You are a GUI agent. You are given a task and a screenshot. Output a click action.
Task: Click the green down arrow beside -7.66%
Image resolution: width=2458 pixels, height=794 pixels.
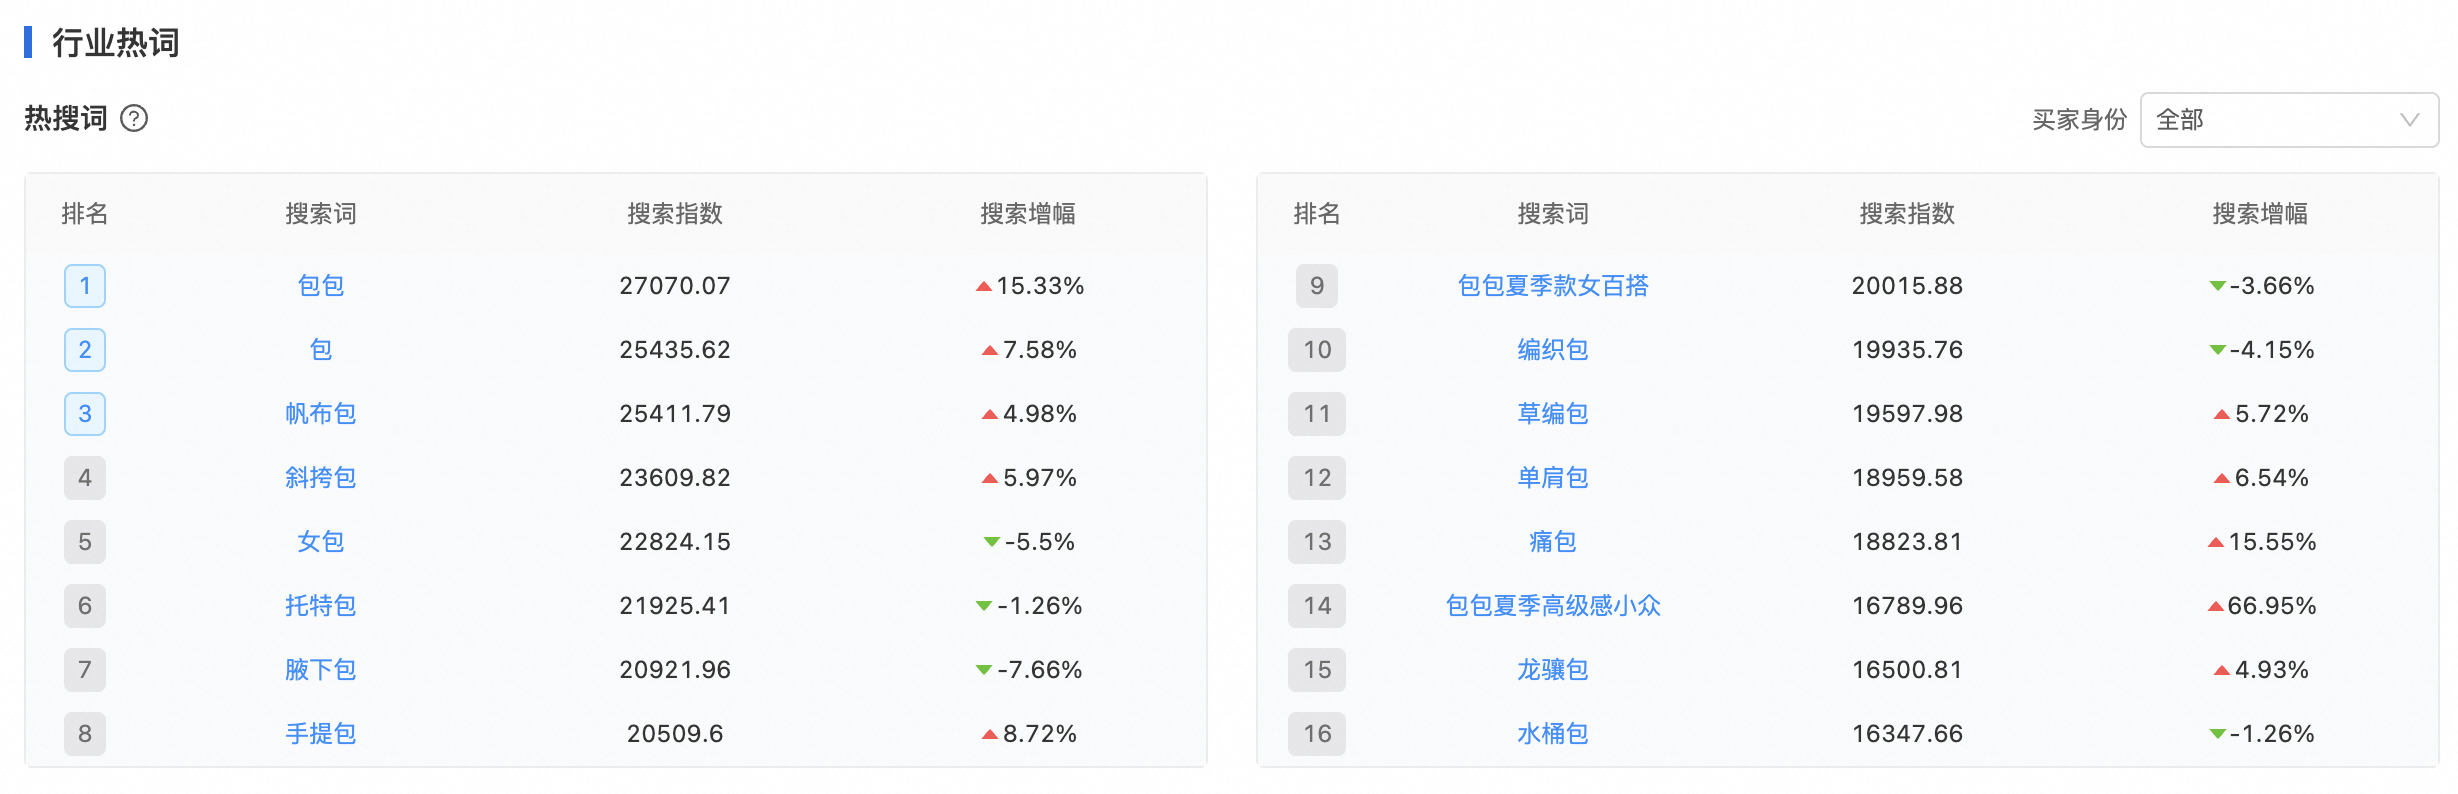point(984,670)
